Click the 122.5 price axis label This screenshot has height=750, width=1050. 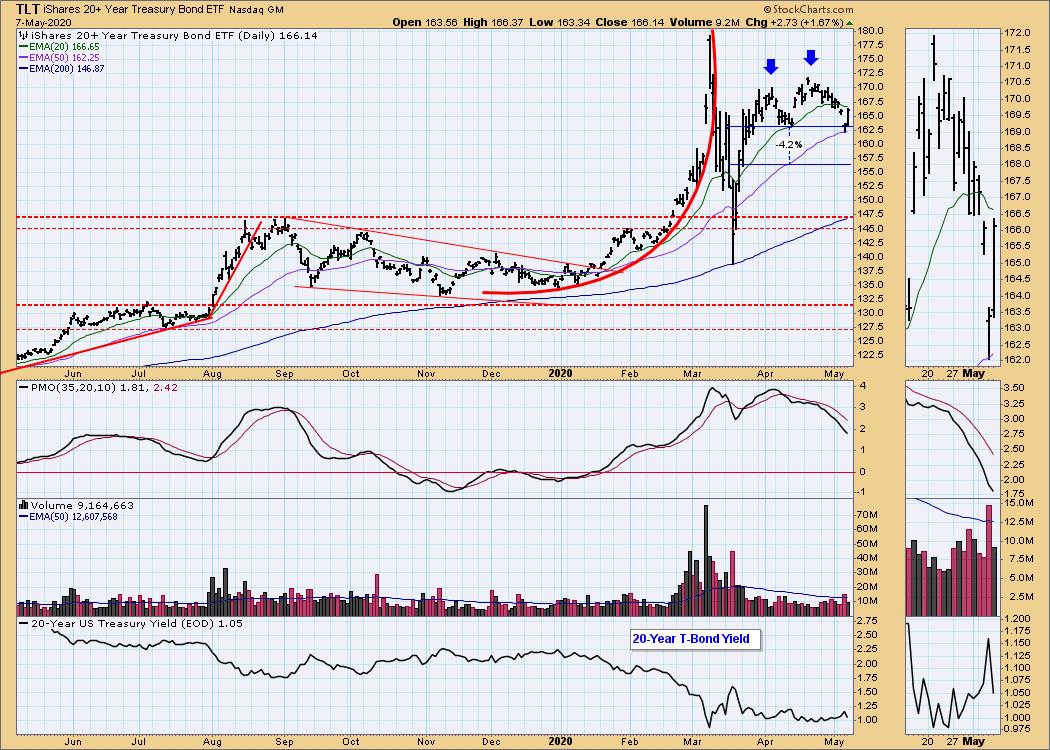[869, 355]
